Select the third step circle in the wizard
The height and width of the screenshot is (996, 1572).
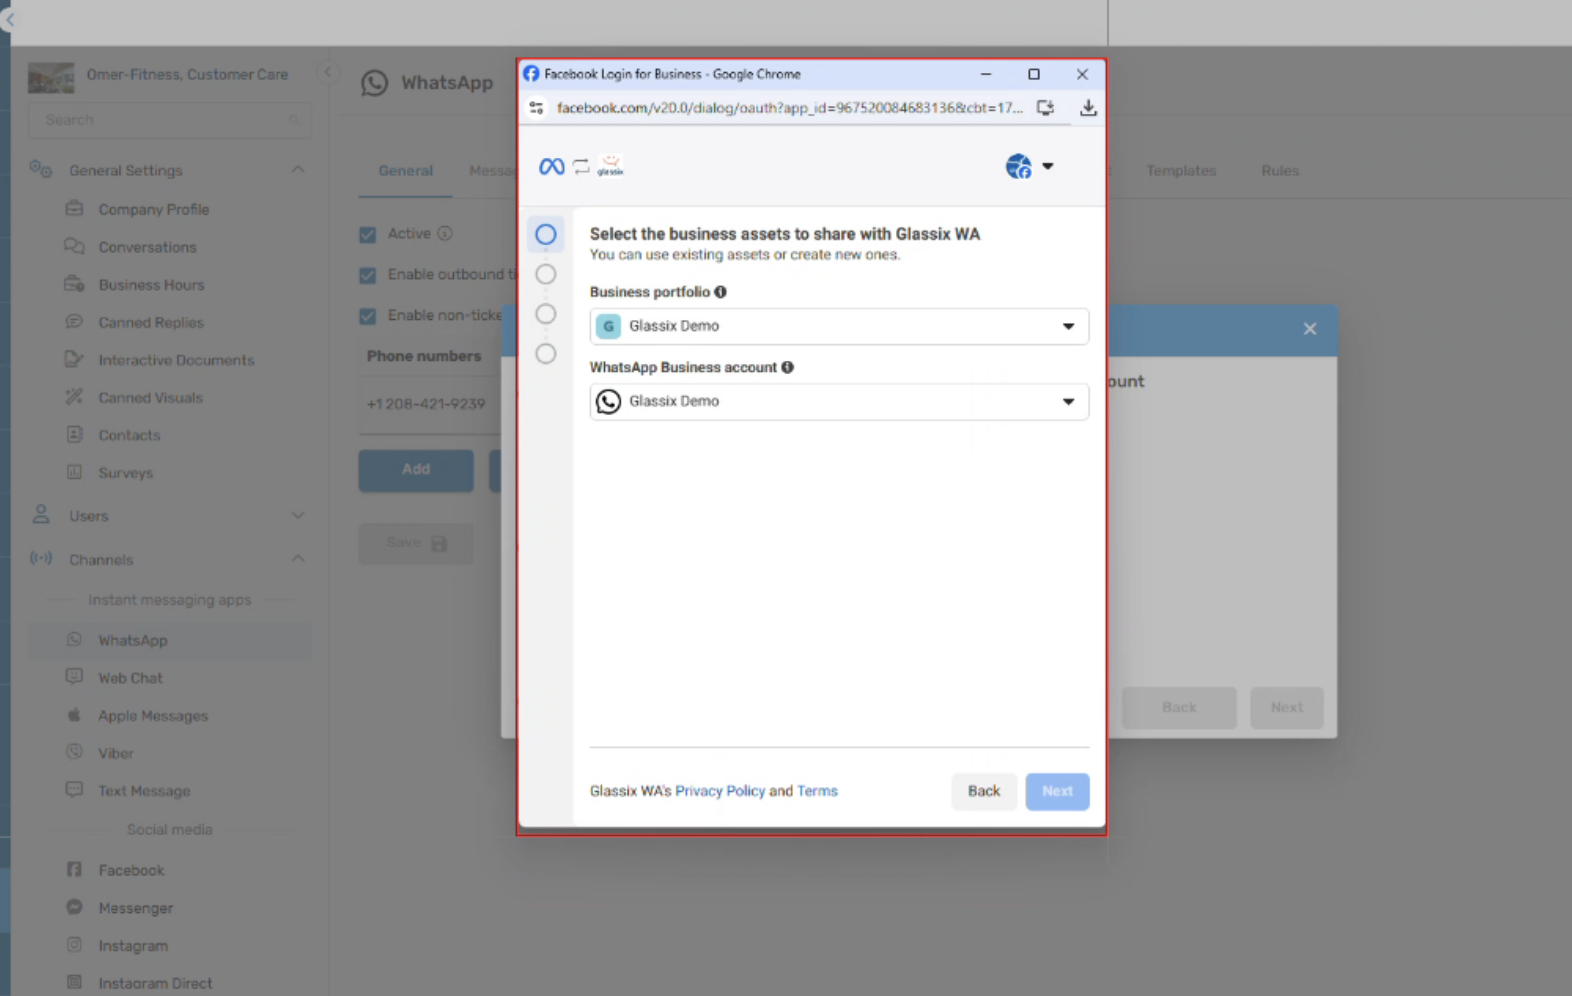546,314
